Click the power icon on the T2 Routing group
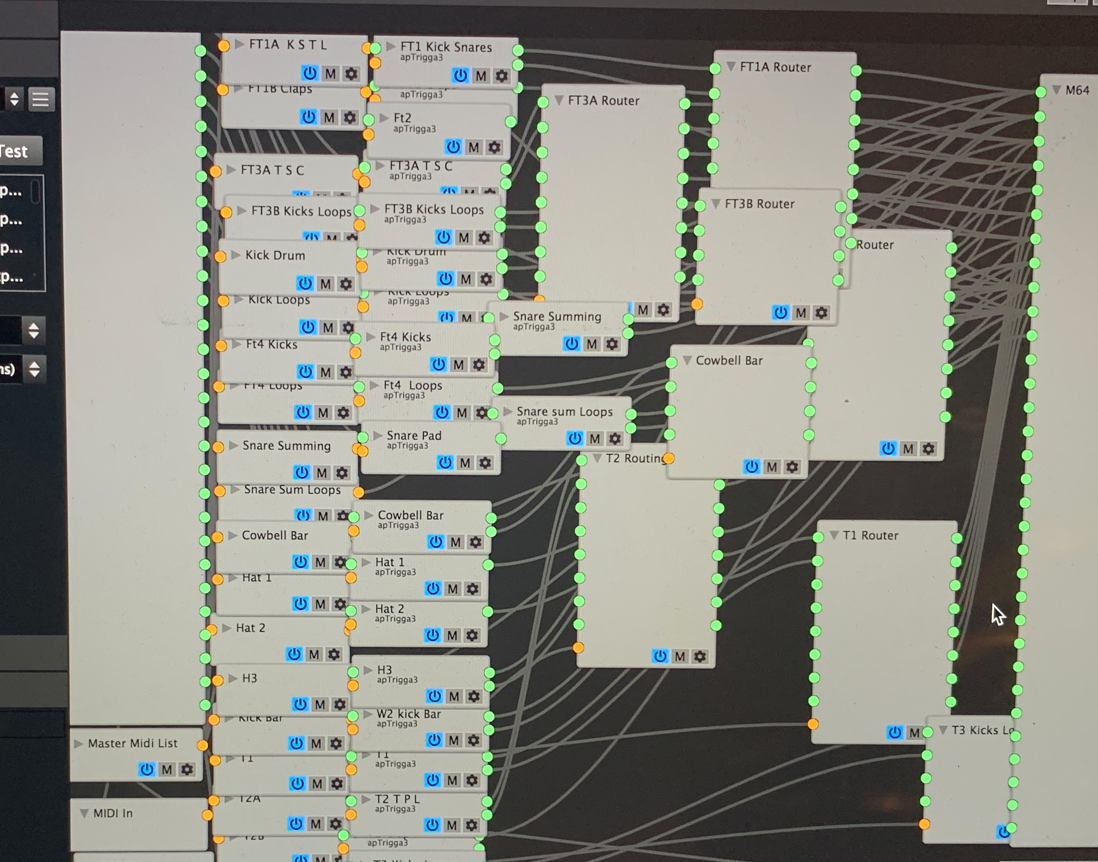This screenshot has height=862, width=1098. [x=659, y=657]
